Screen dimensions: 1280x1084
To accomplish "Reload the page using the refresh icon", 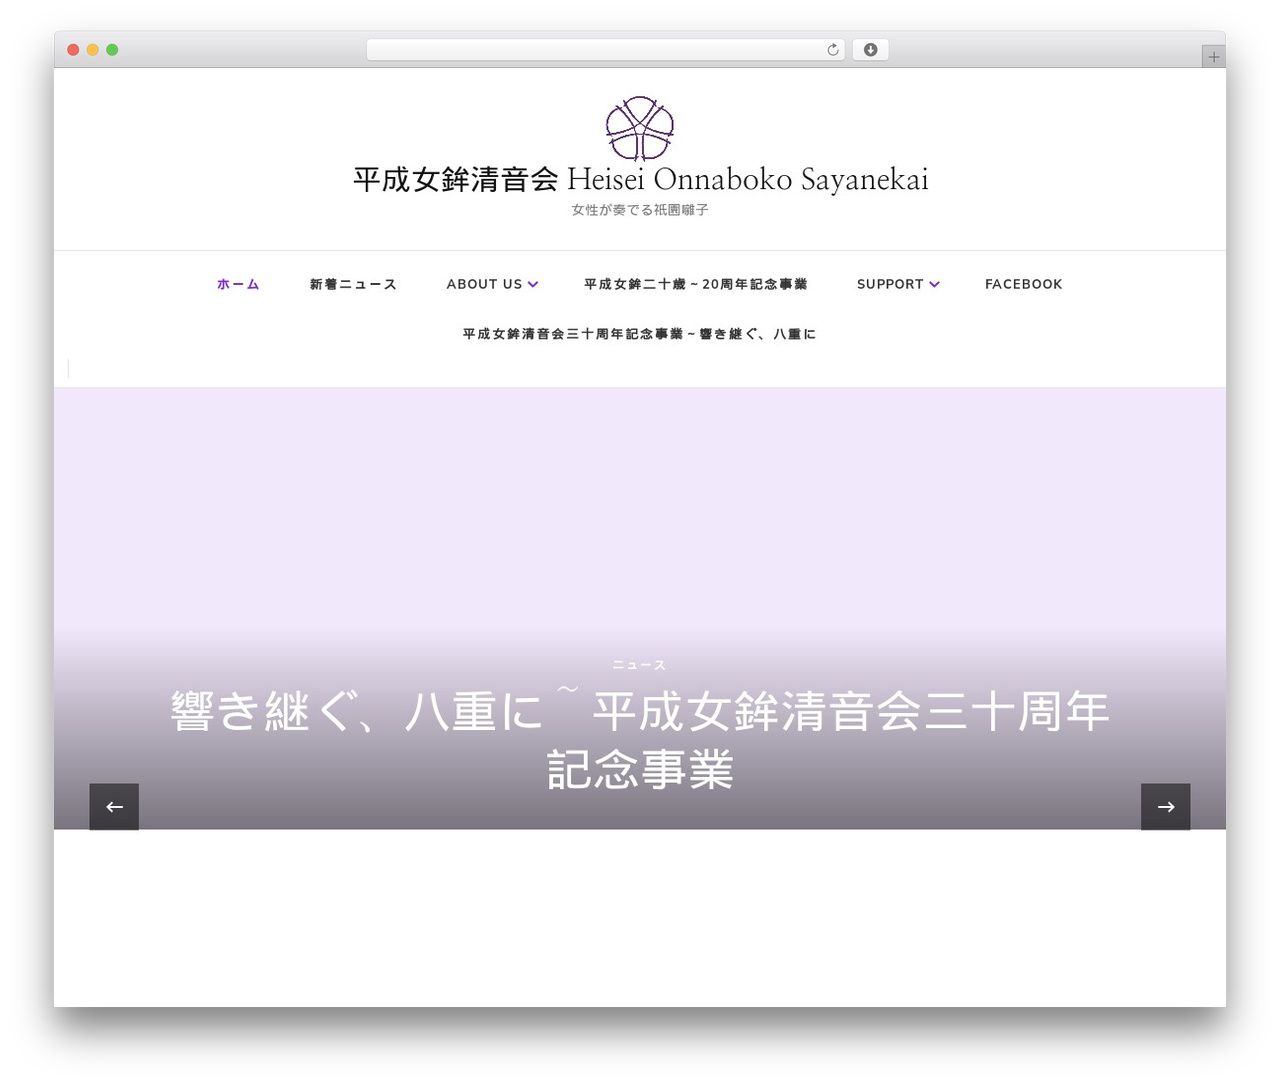I will [x=832, y=50].
